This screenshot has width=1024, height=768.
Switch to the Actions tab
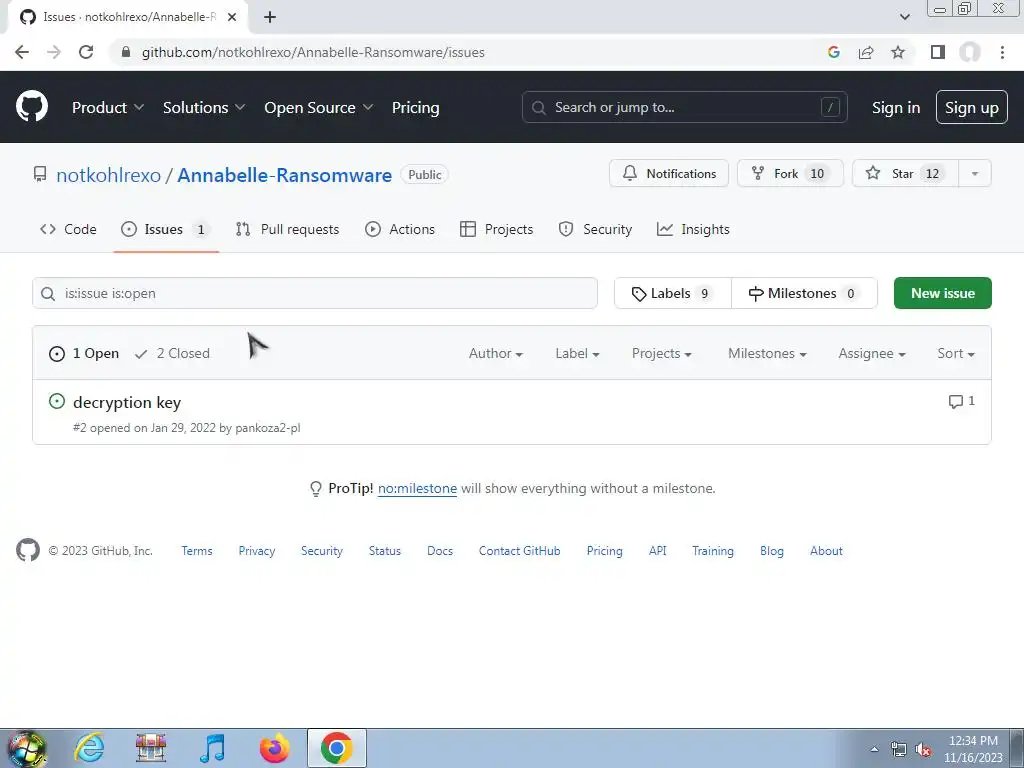(400, 229)
